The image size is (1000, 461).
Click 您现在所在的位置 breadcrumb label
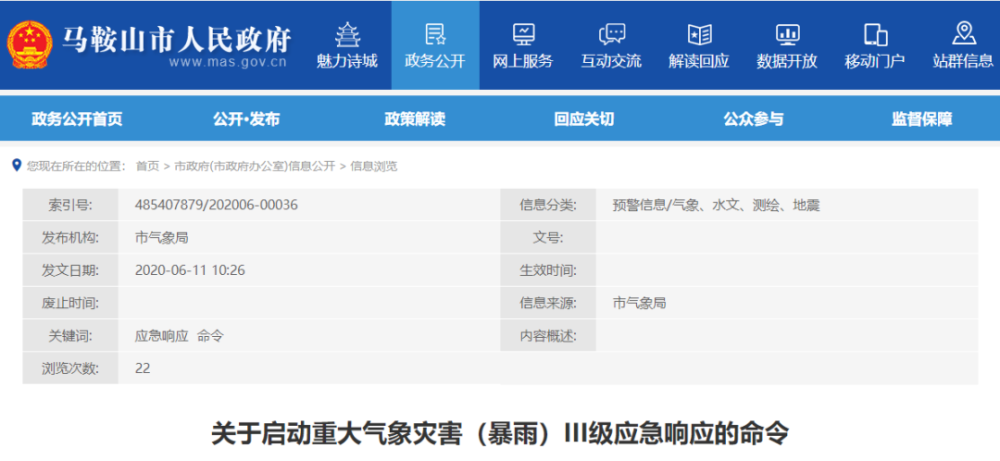pyautogui.click(x=76, y=166)
